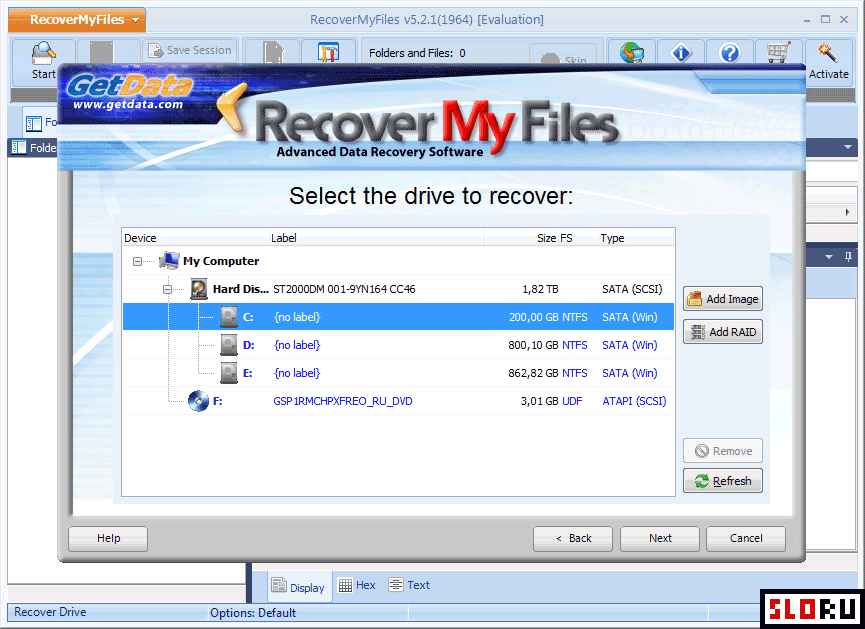
Task: Open the blue bar dropdown arrow at right
Action: tap(847, 147)
